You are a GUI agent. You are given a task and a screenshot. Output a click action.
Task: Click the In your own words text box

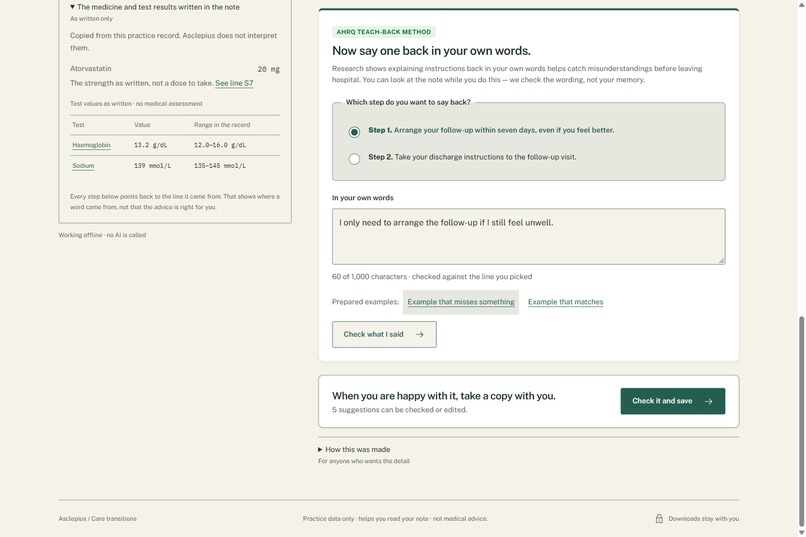(528, 236)
